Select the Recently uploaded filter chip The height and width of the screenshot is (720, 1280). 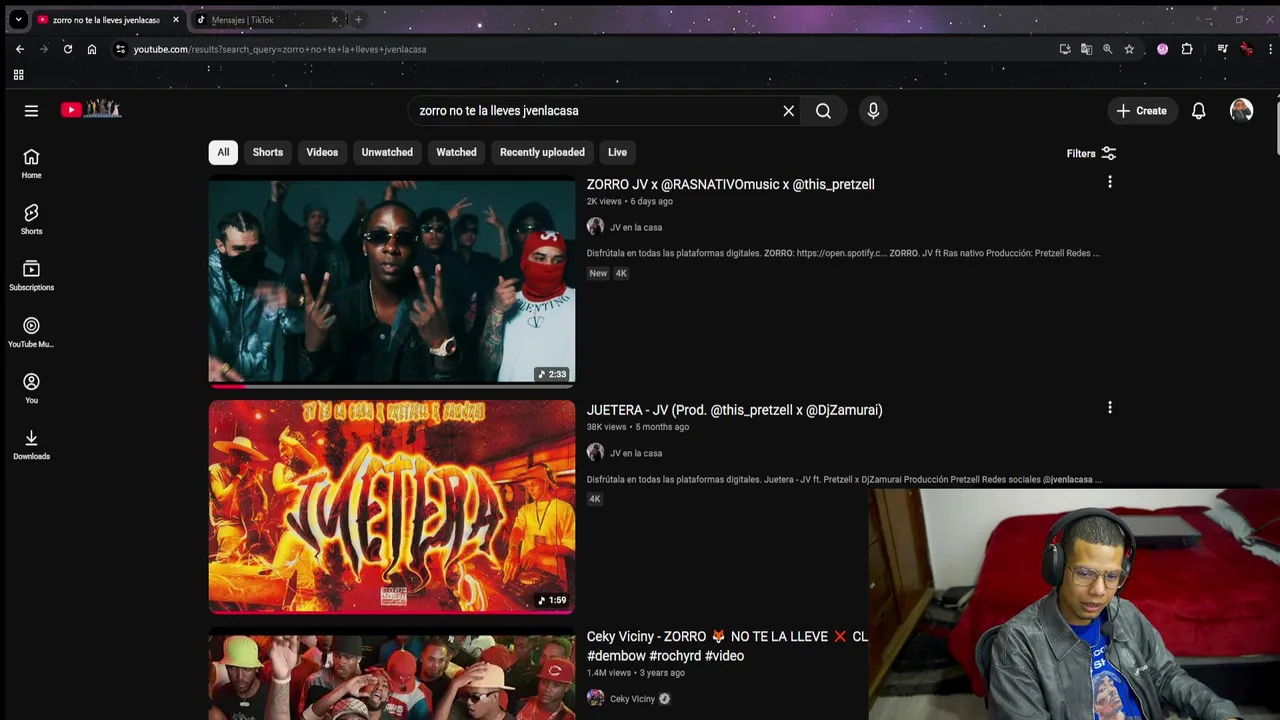coord(542,152)
